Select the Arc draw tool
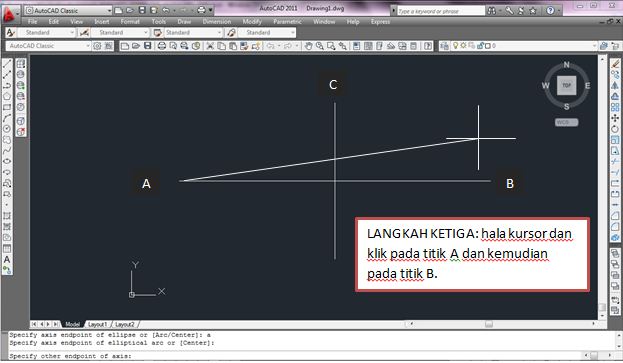 (x=7, y=118)
